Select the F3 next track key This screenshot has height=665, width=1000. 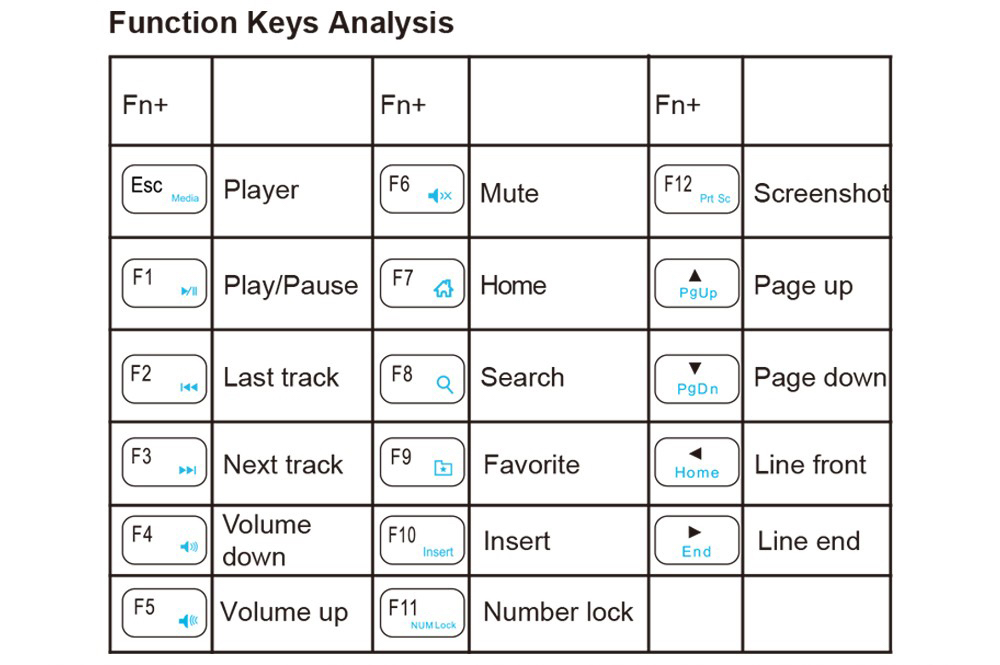coord(164,462)
